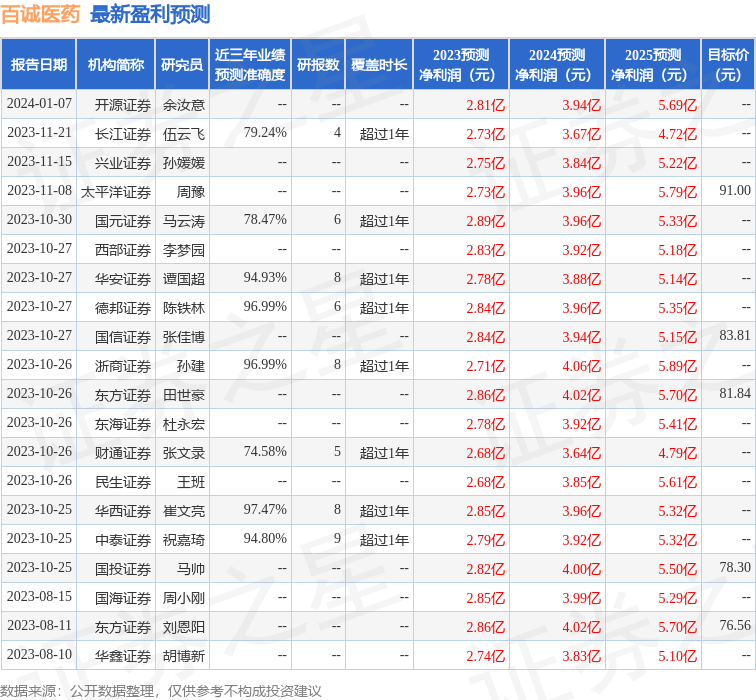The width and height of the screenshot is (756, 700).
Task: Click accuracy value 97.47%
Action: point(265,510)
